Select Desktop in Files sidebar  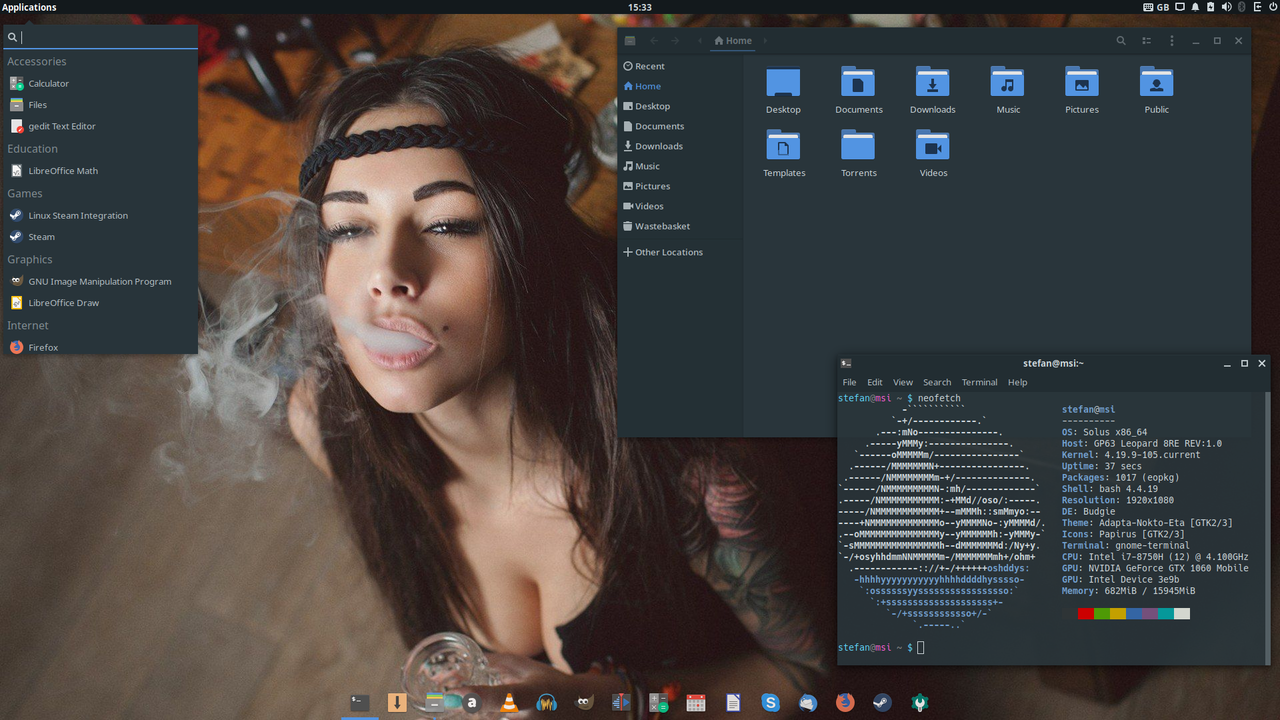point(680,106)
